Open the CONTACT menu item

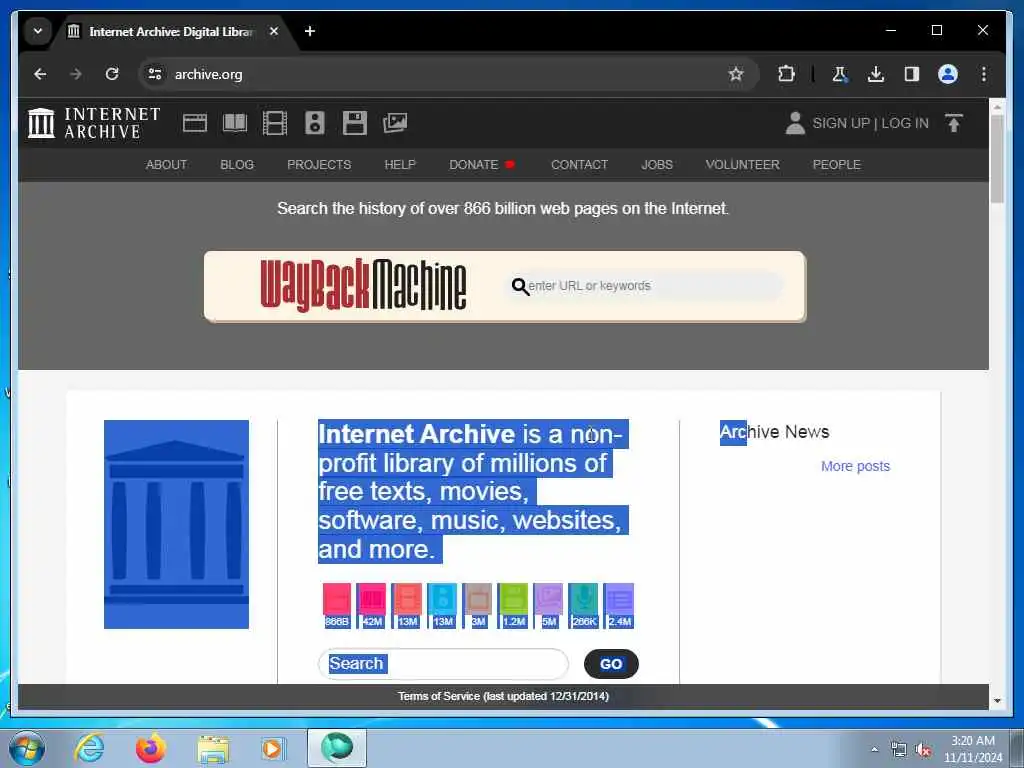[x=579, y=165]
